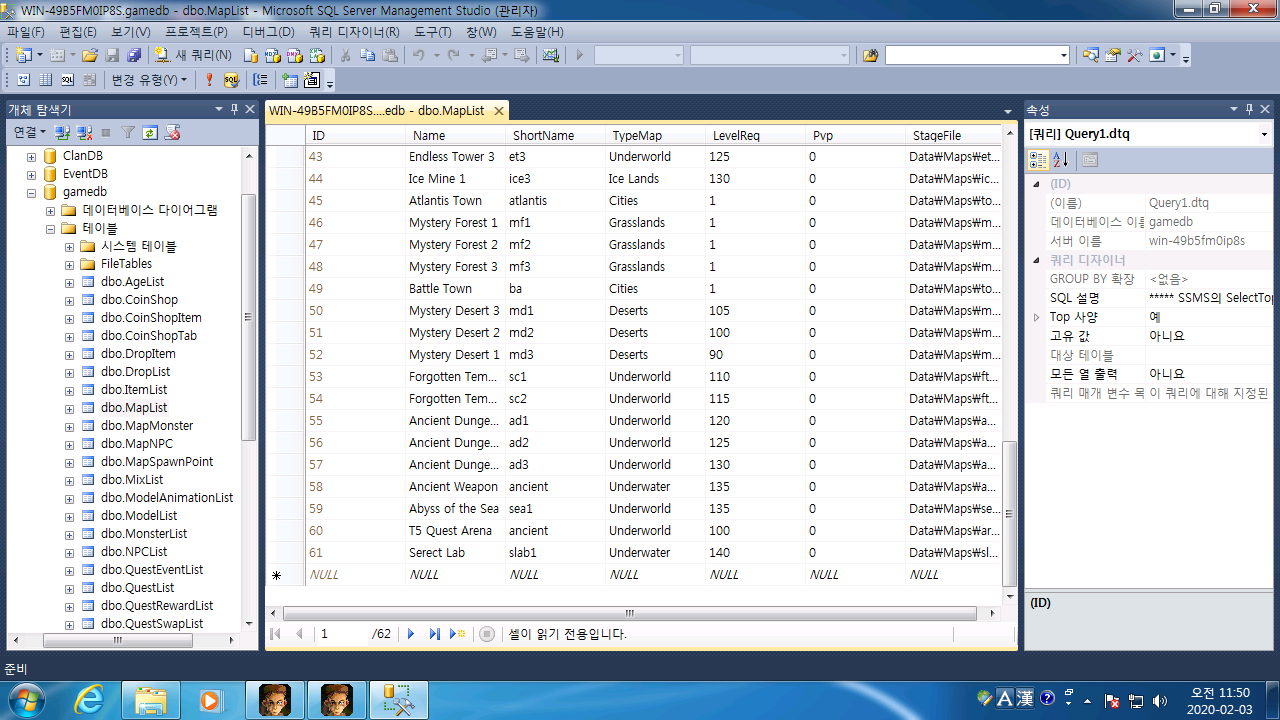Open Windows Explorer folder from taskbar
1280x720 pixels.
tap(152, 700)
